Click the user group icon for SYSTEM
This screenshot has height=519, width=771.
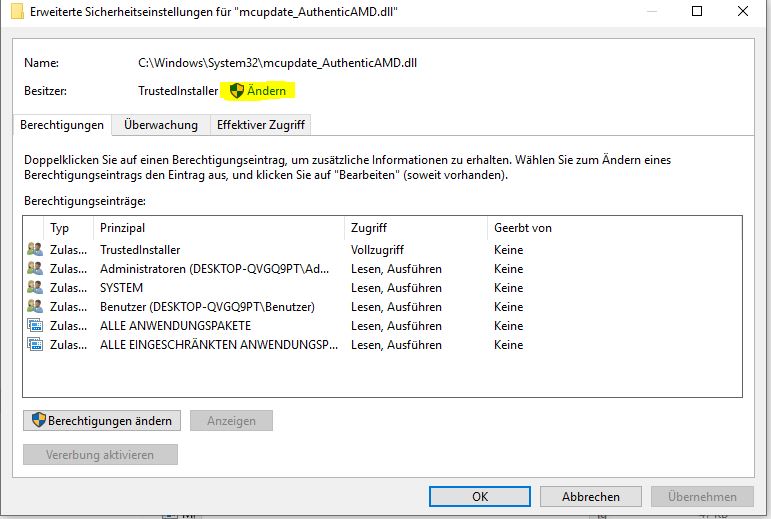tap(35, 287)
